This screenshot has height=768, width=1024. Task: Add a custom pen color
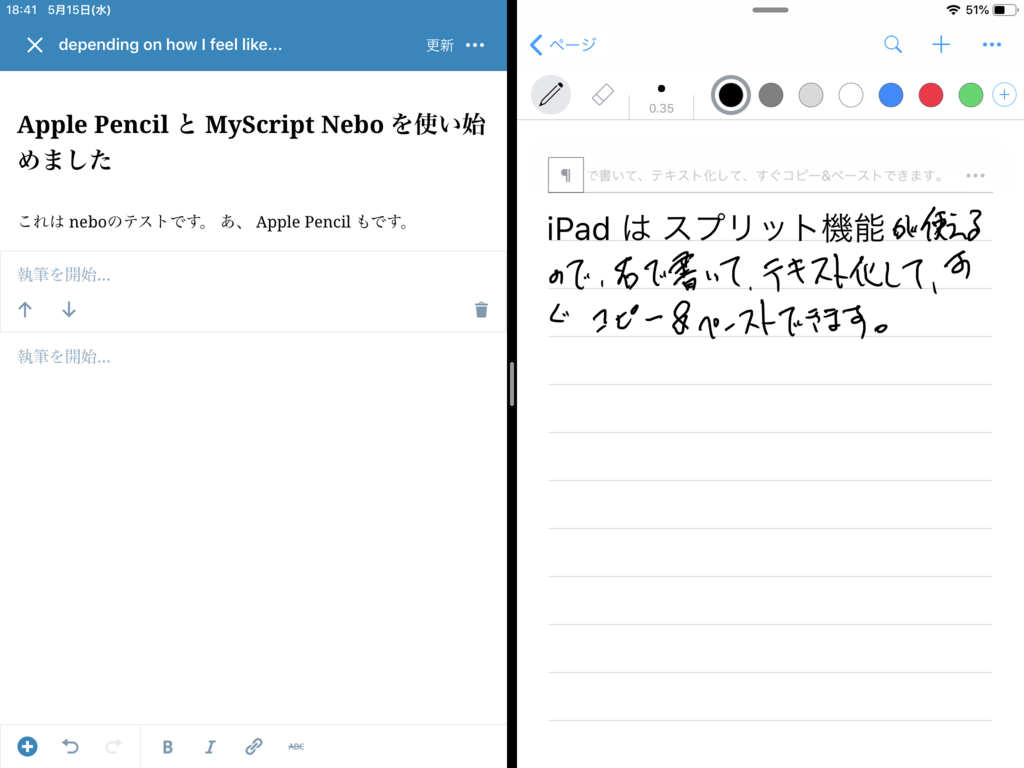coord(1004,95)
